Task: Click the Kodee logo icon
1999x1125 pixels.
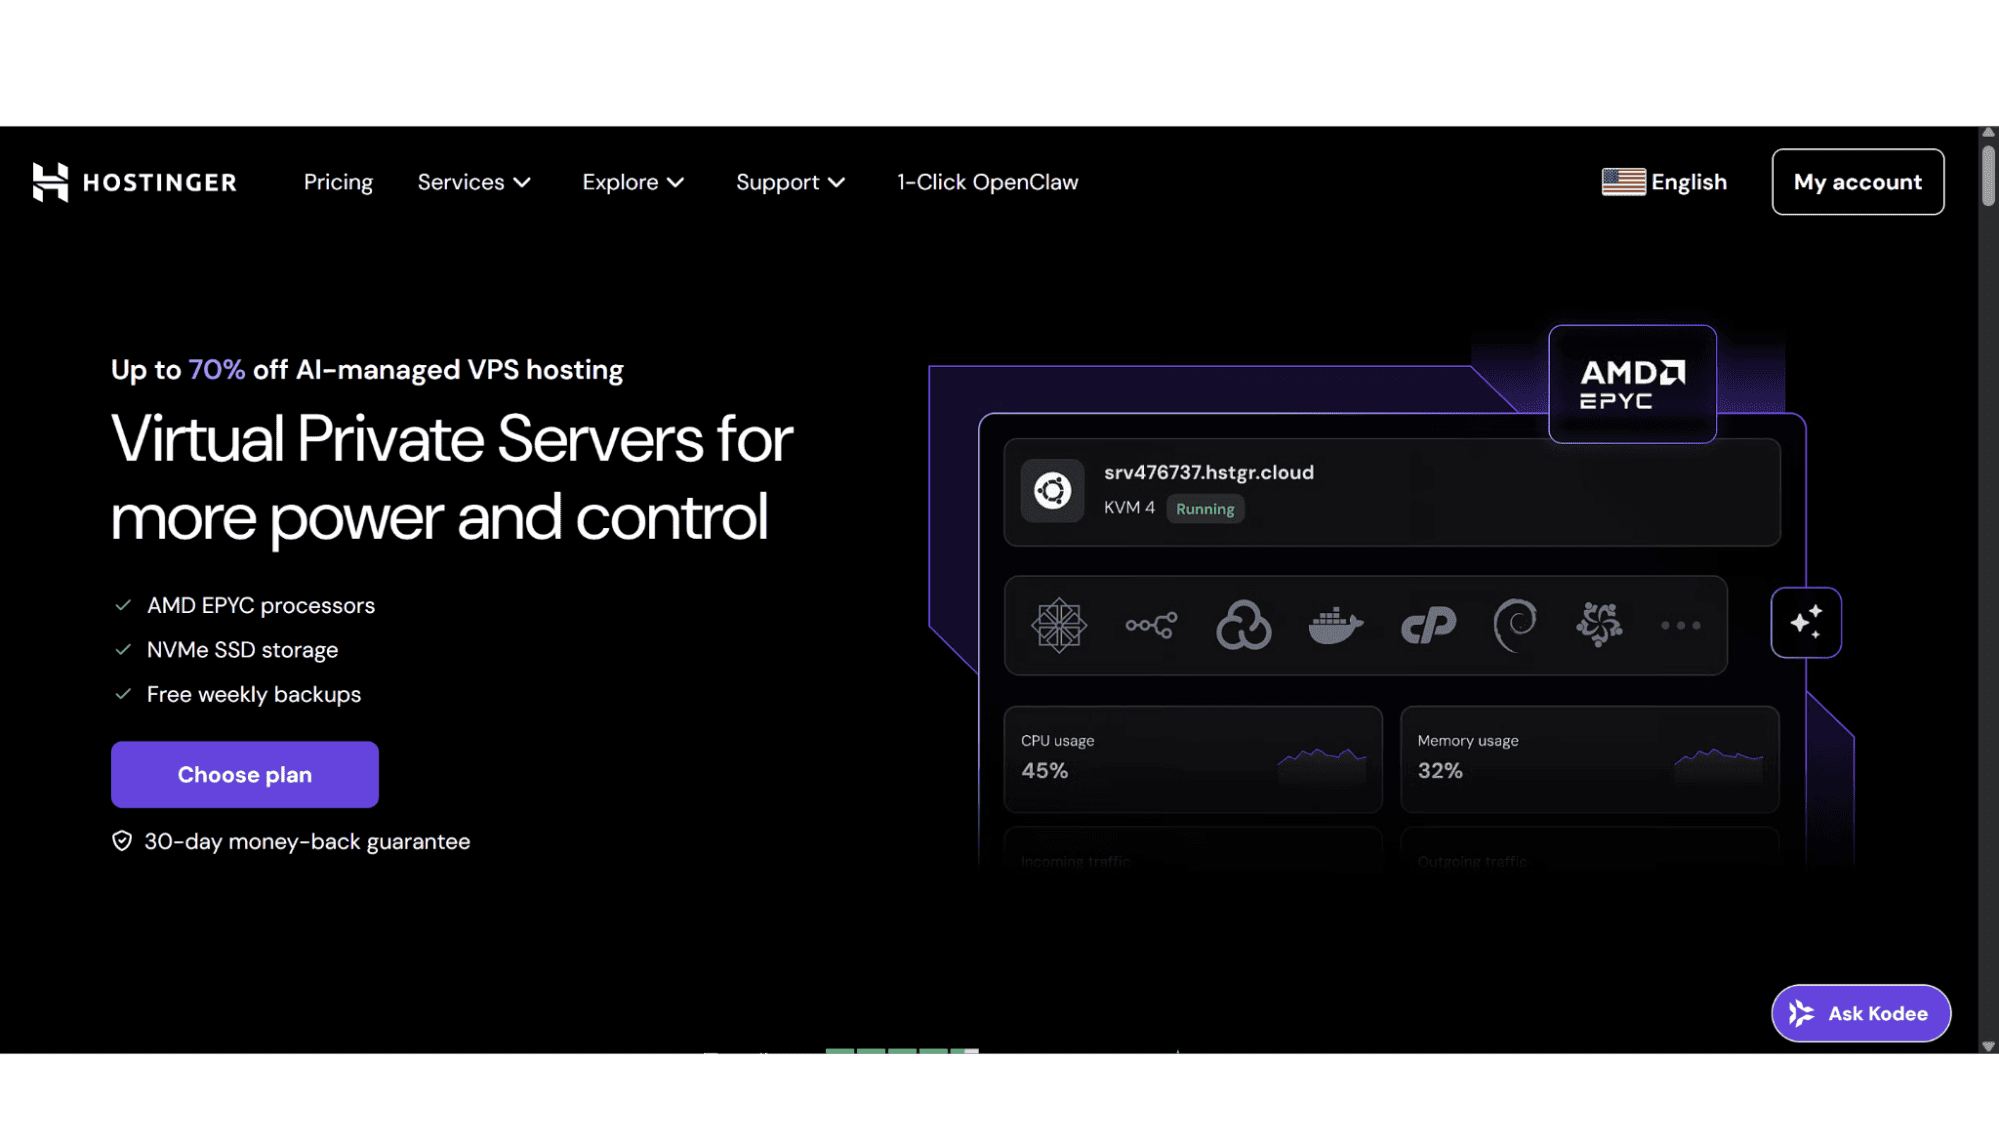Action: pos(1801,1013)
